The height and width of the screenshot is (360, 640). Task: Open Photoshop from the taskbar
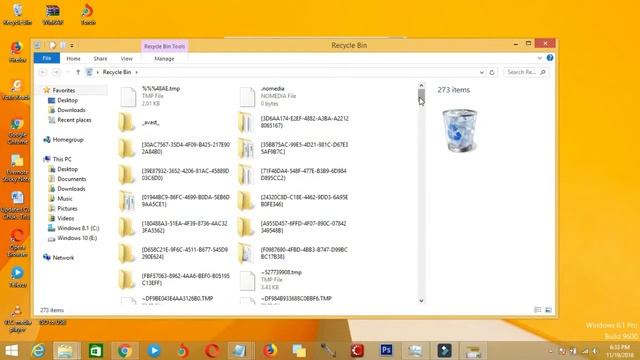386,350
